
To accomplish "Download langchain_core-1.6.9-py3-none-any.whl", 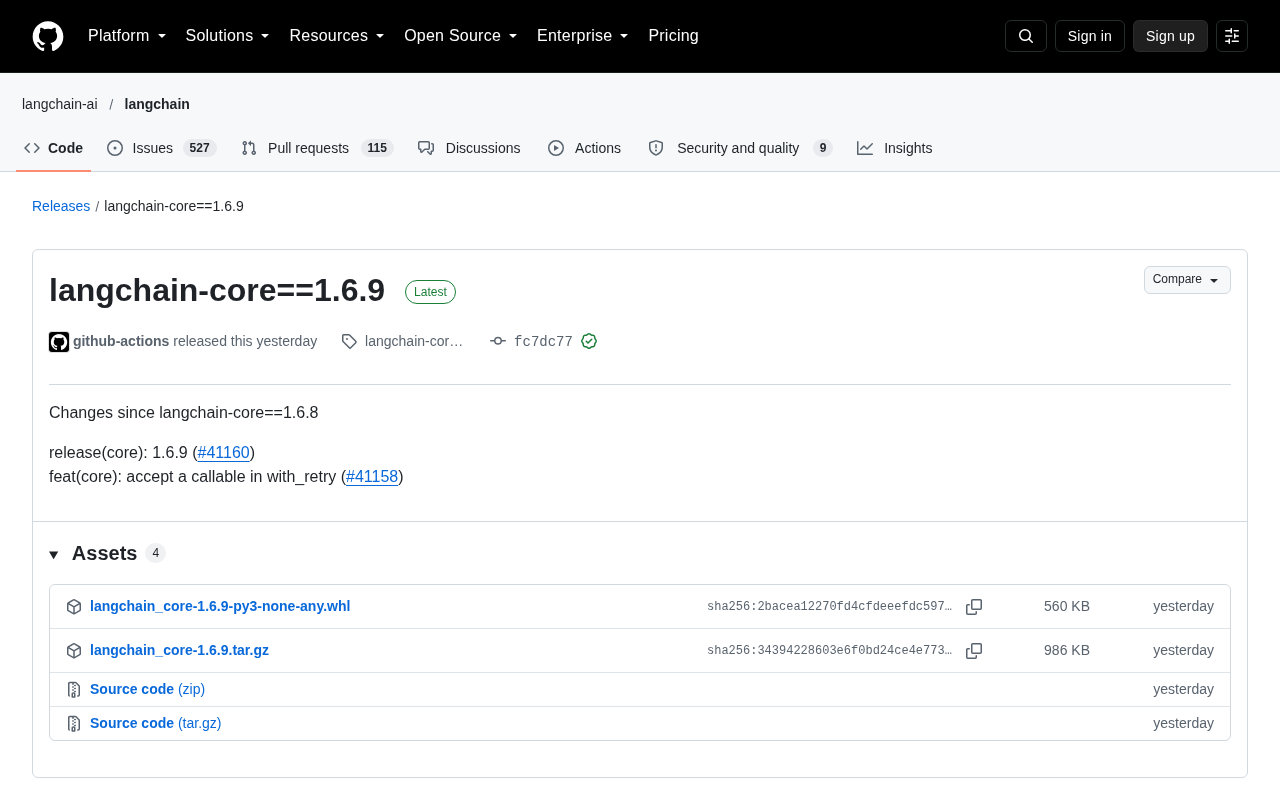I will (220, 606).
